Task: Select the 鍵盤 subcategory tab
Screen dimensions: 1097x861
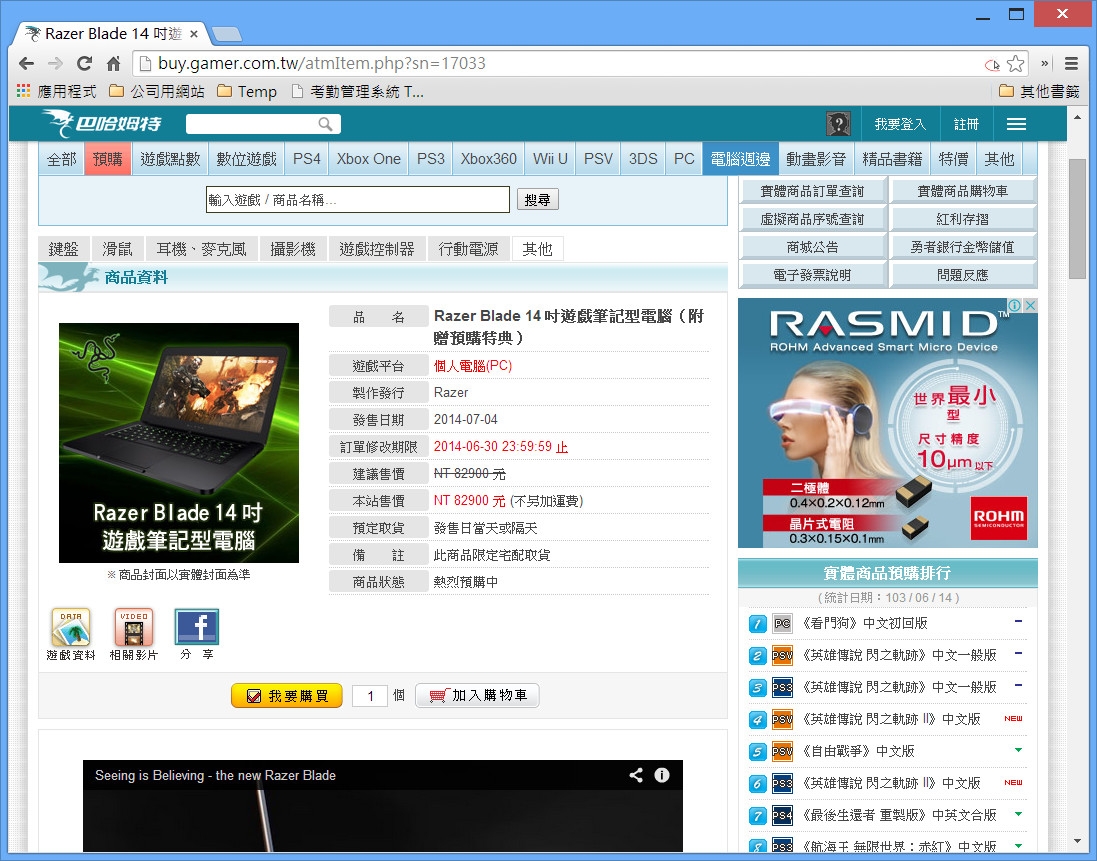Action: [64, 249]
